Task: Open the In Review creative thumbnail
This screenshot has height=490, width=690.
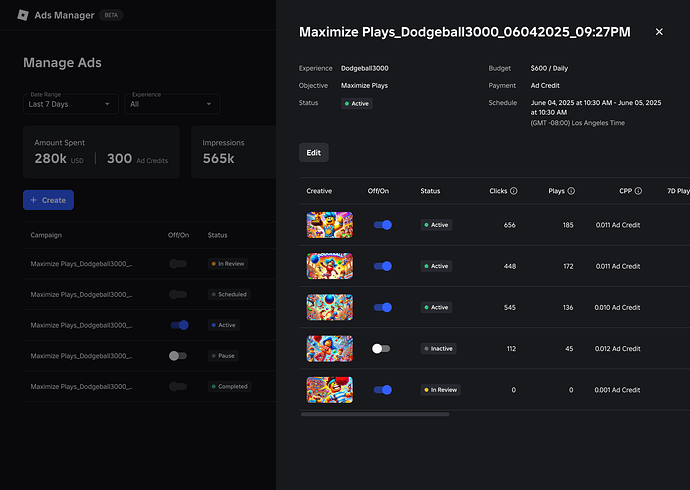Action: tap(330, 390)
